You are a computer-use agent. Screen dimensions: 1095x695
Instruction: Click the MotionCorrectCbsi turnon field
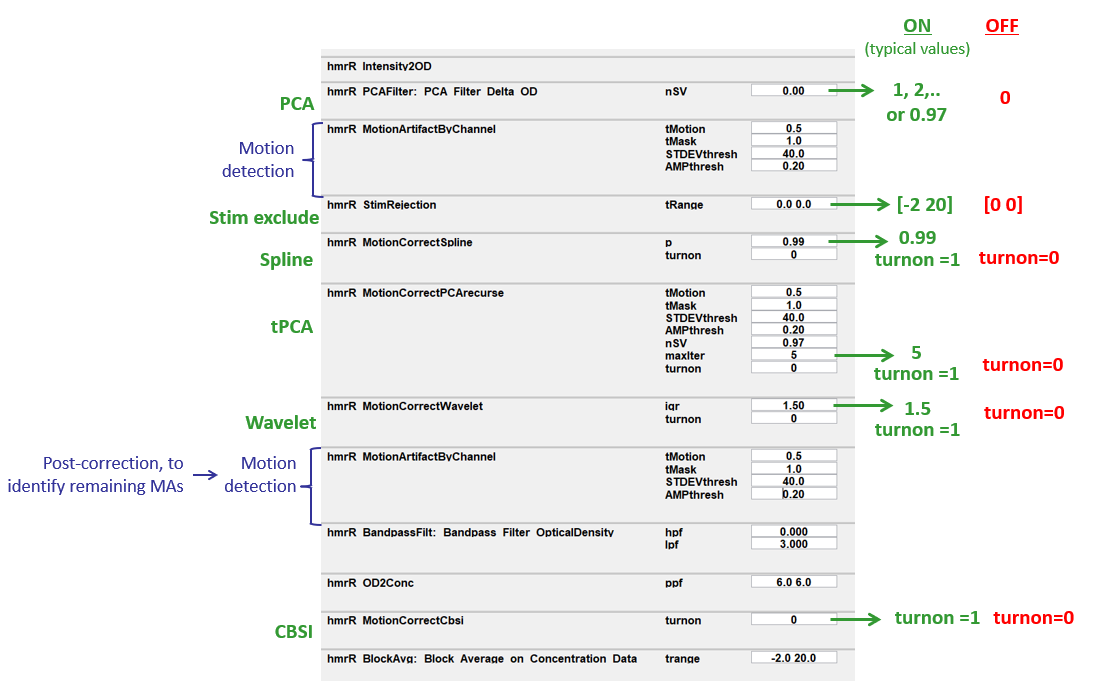tap(793, 620)
